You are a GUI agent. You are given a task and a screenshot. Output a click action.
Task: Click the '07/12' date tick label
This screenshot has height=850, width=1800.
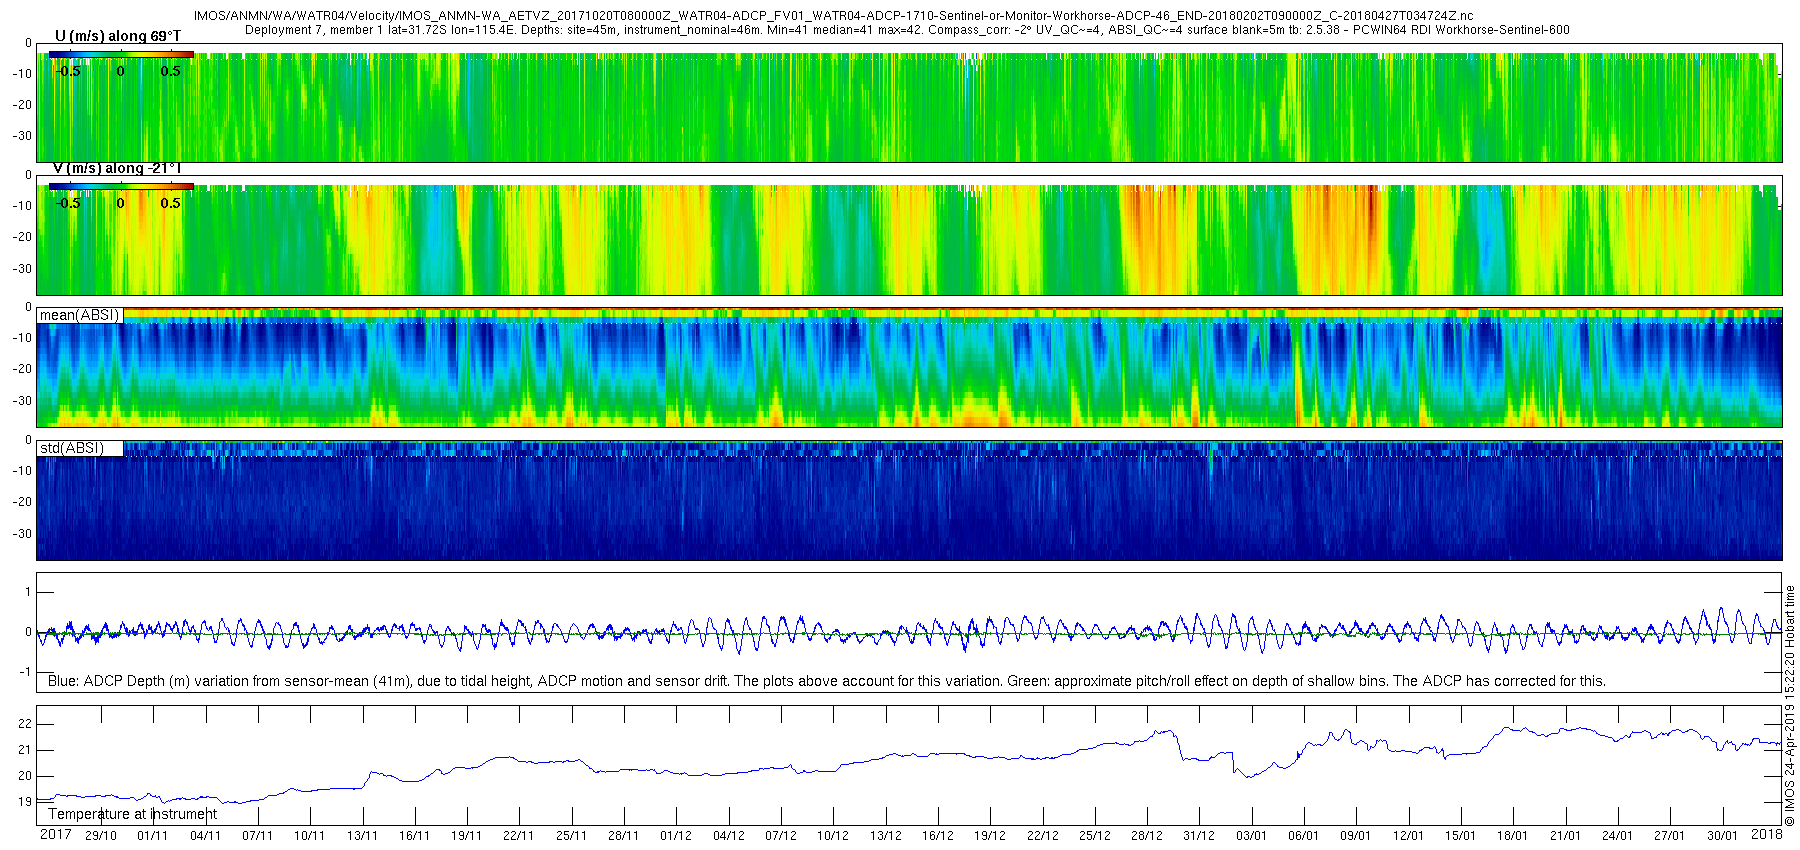click(x=780, y=836)
